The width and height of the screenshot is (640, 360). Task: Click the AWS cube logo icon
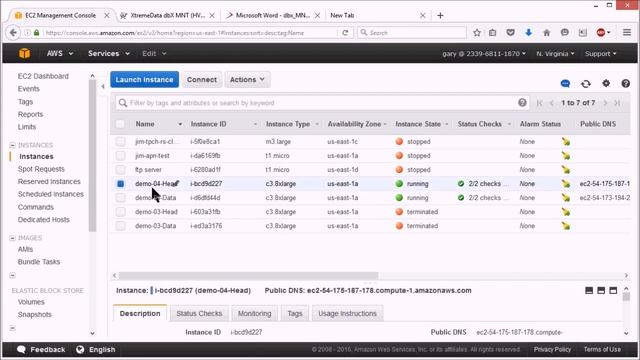tap(24, 53)
